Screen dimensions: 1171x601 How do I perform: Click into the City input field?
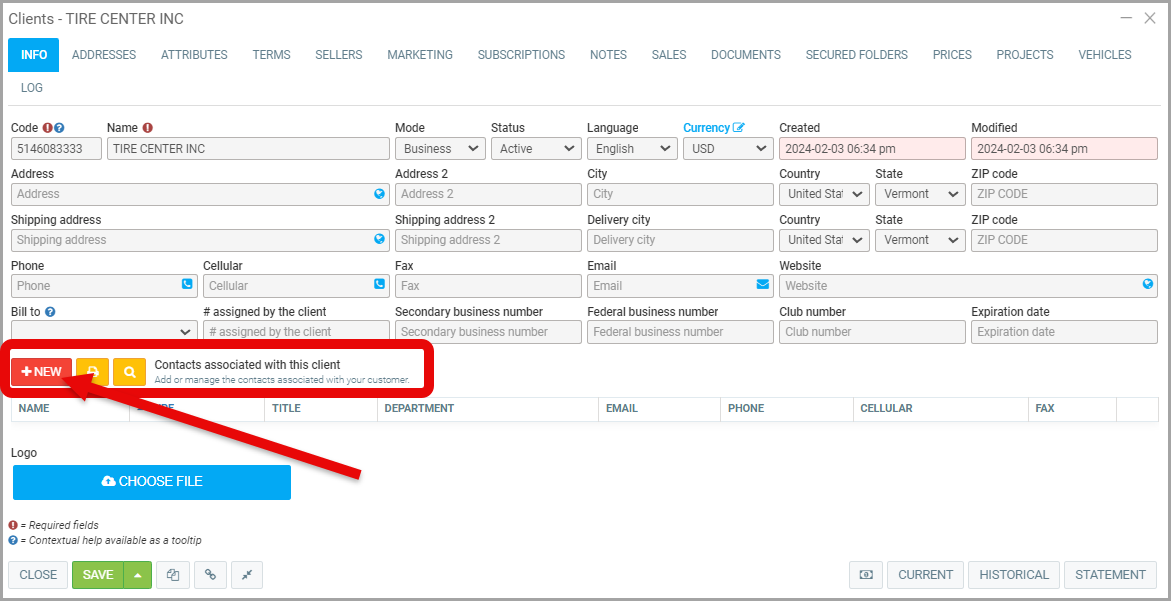[680, 194]
